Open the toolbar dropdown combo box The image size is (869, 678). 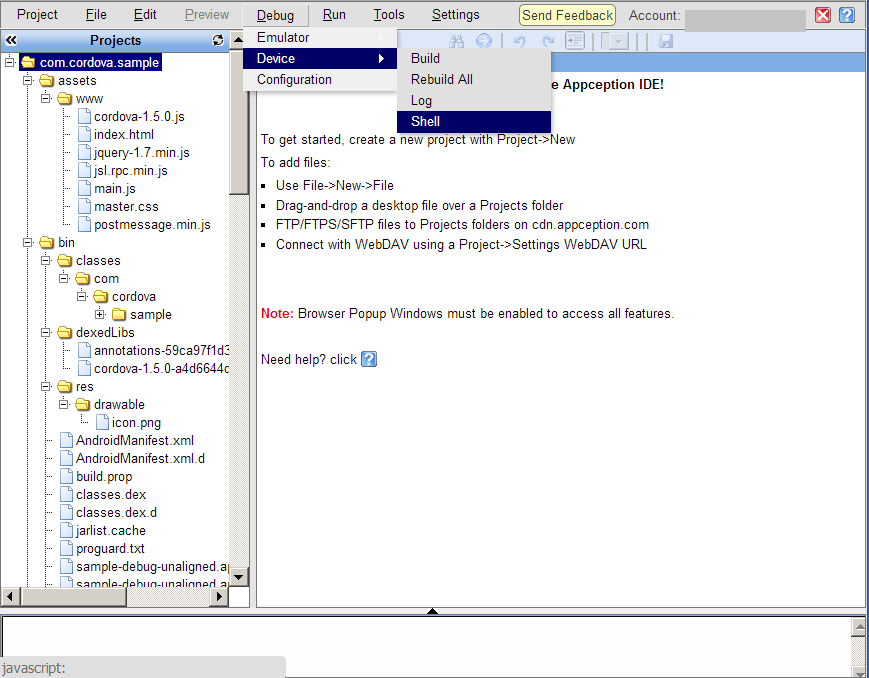(x=615, y=41)
